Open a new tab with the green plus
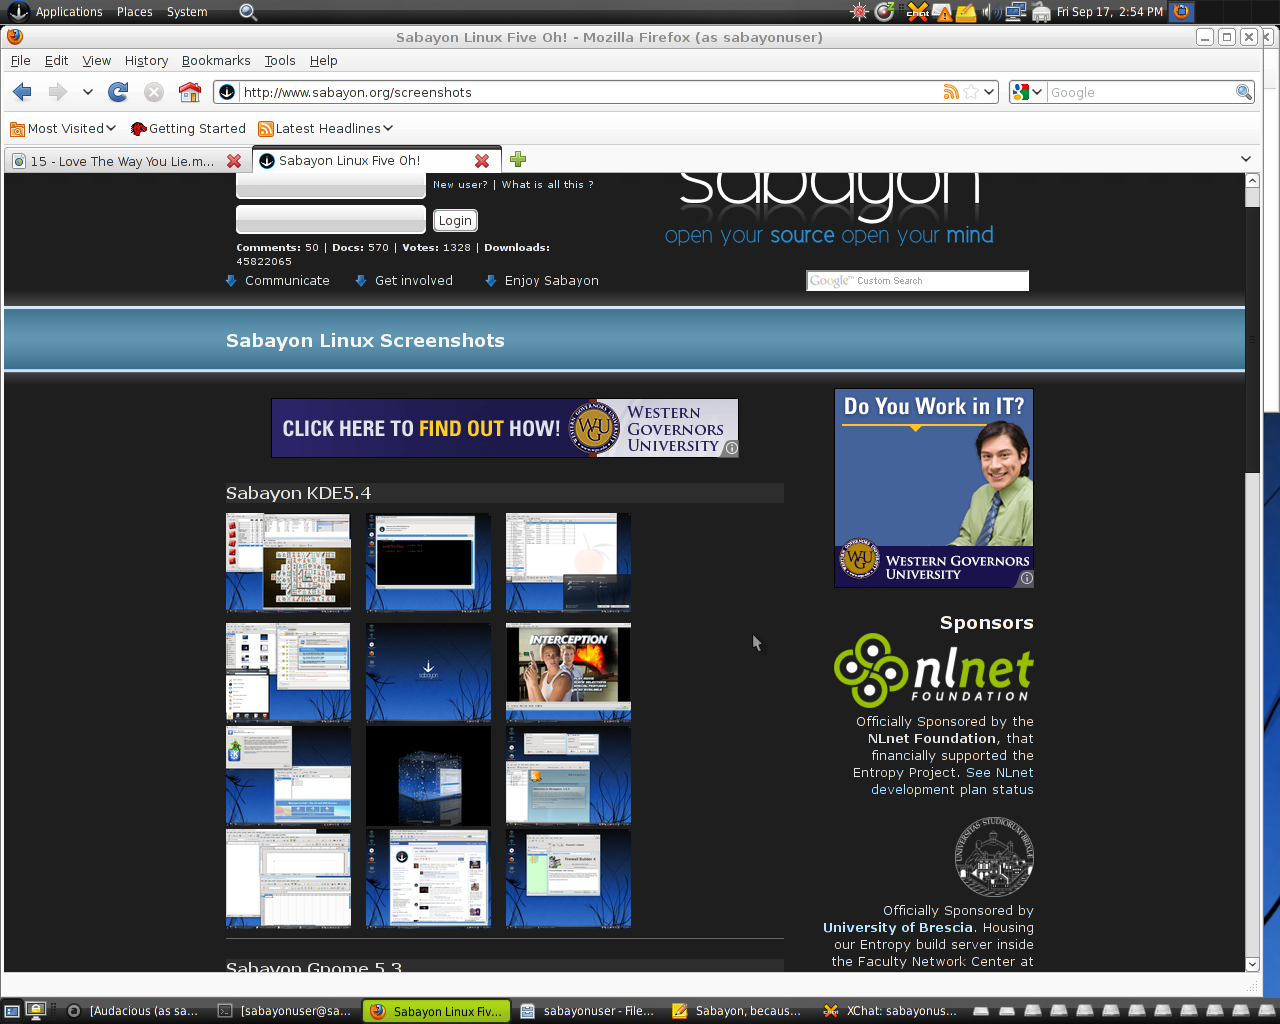The width and height of the screenshot is (1280, 1024). pos(518,159)
